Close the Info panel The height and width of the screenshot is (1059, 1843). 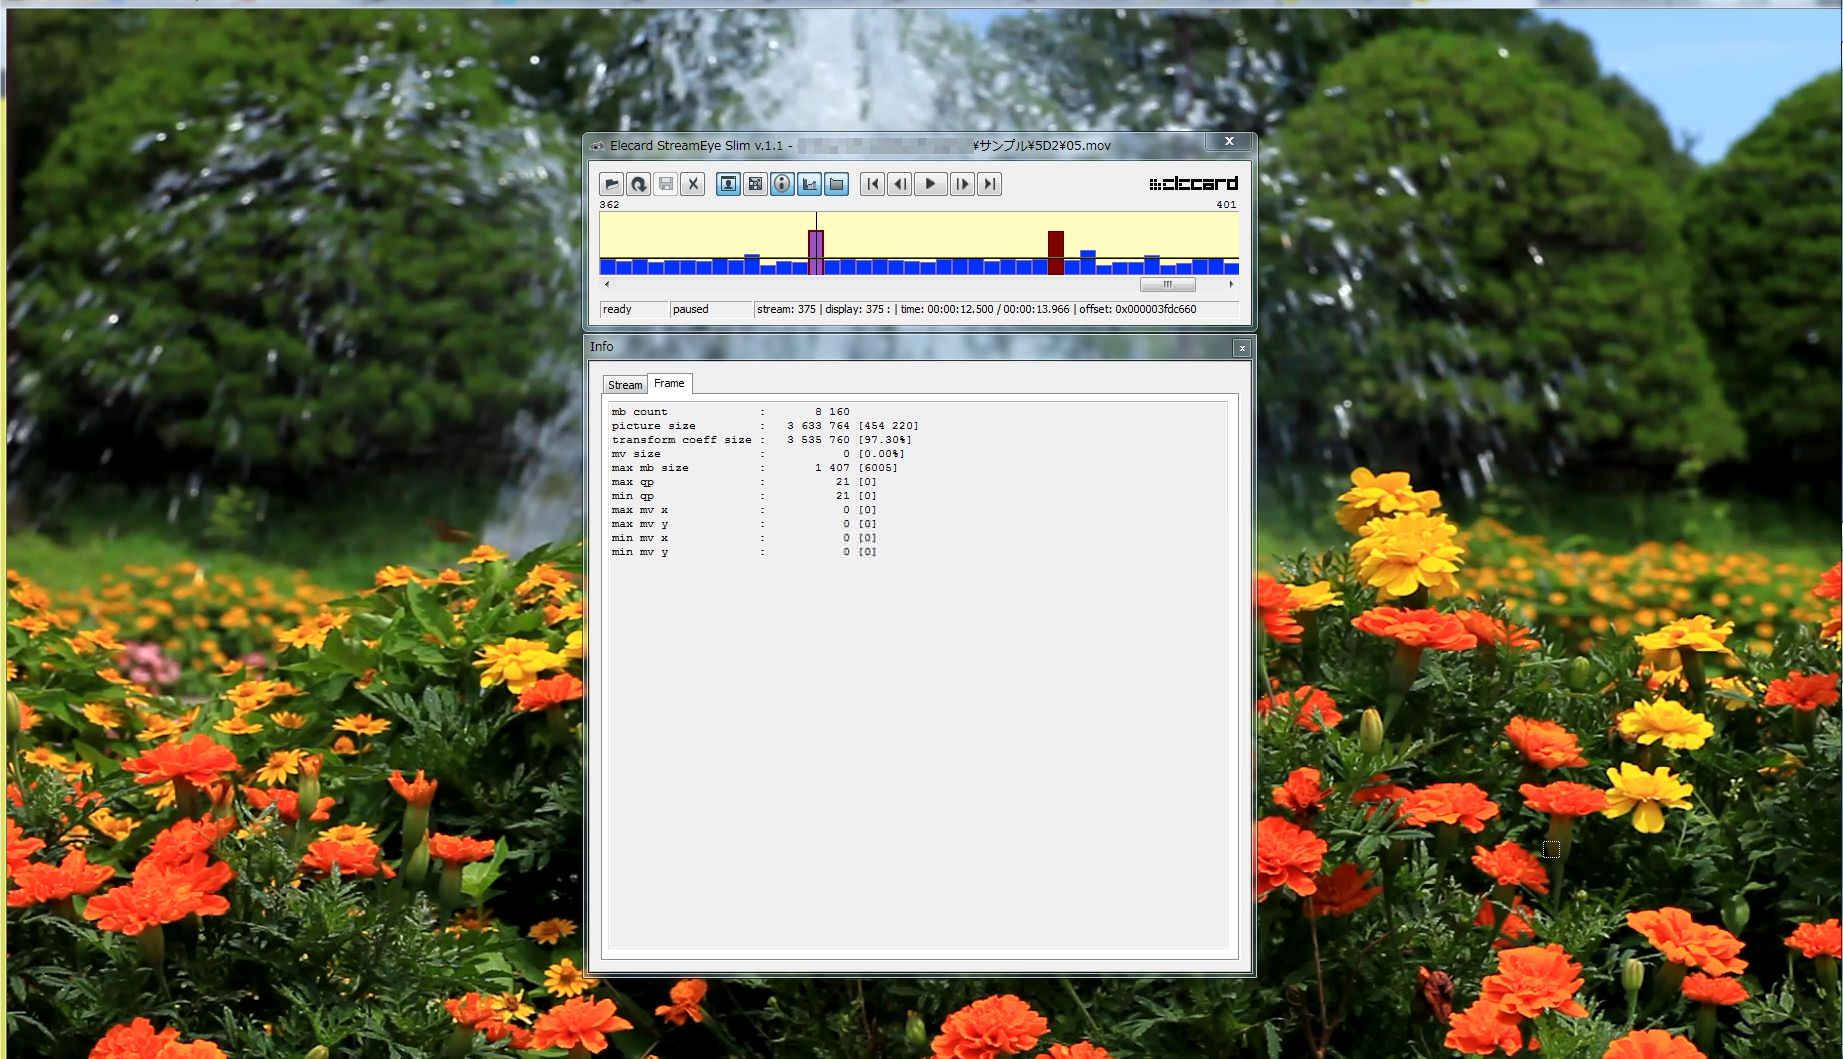[1241, 348]
